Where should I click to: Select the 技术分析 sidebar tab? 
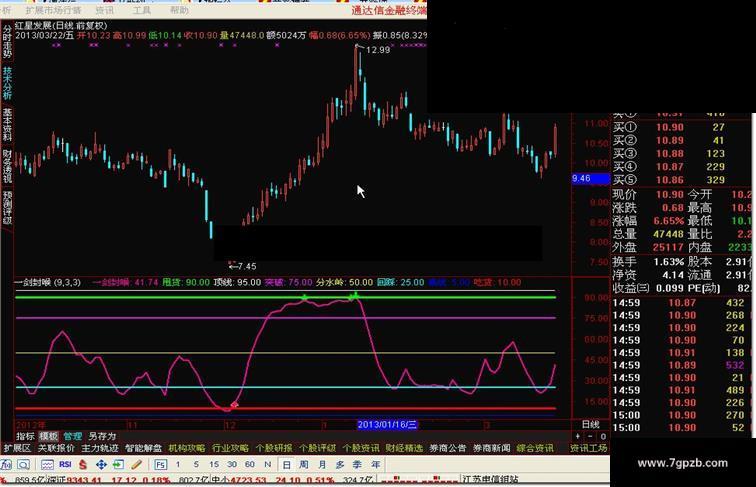point(7,83)
